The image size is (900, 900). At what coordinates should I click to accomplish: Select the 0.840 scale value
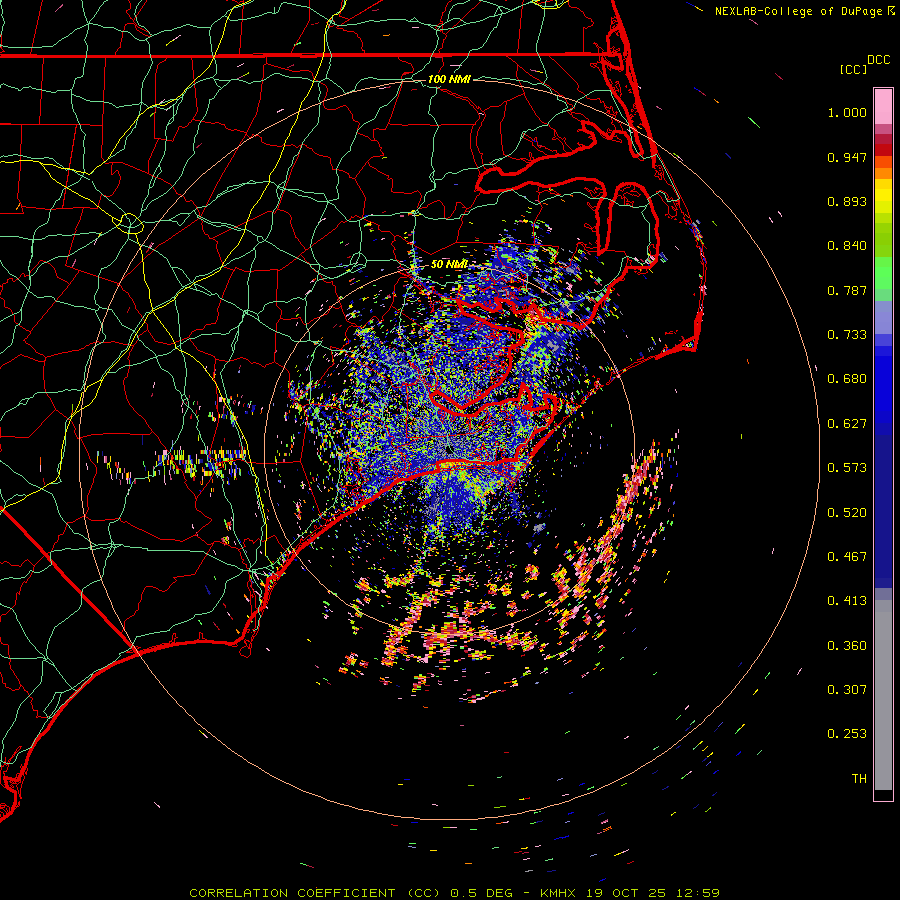pos(847,246)
